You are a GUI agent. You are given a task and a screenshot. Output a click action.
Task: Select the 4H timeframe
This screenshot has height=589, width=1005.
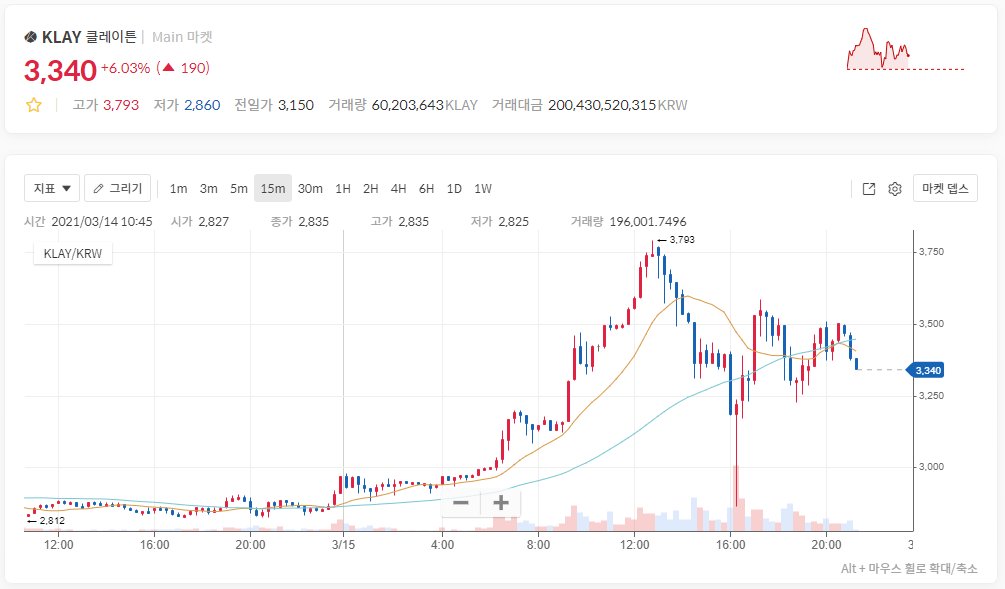coord(398,188)
